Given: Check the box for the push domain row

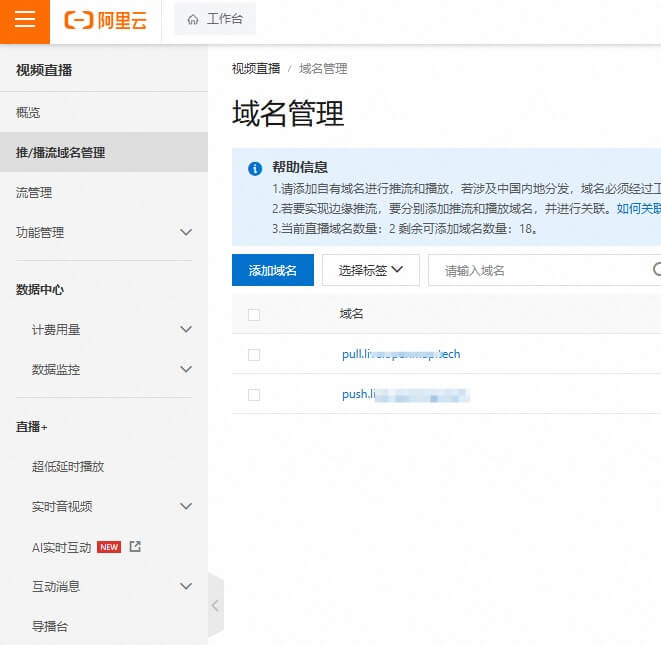Looking at the screenshot, I should coord(254,395).
